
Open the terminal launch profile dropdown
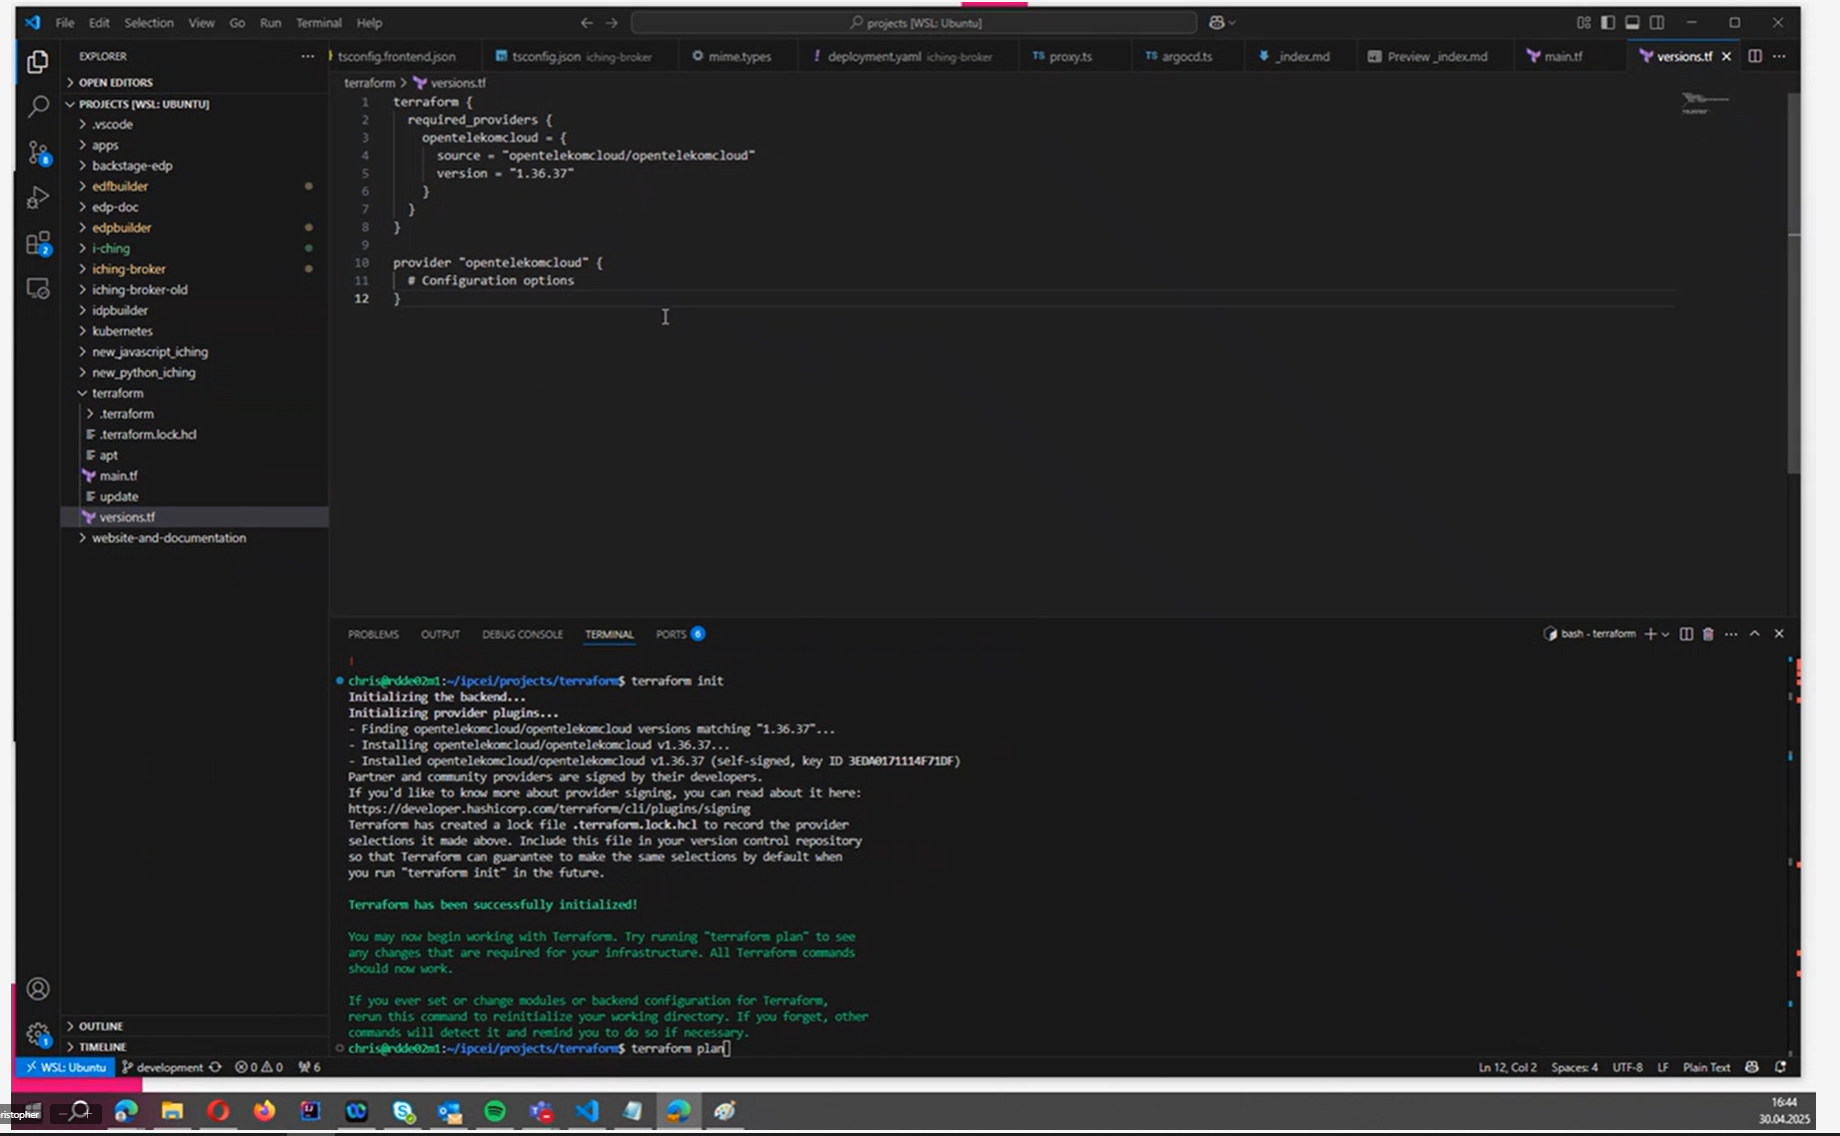tap(1665, 634)
